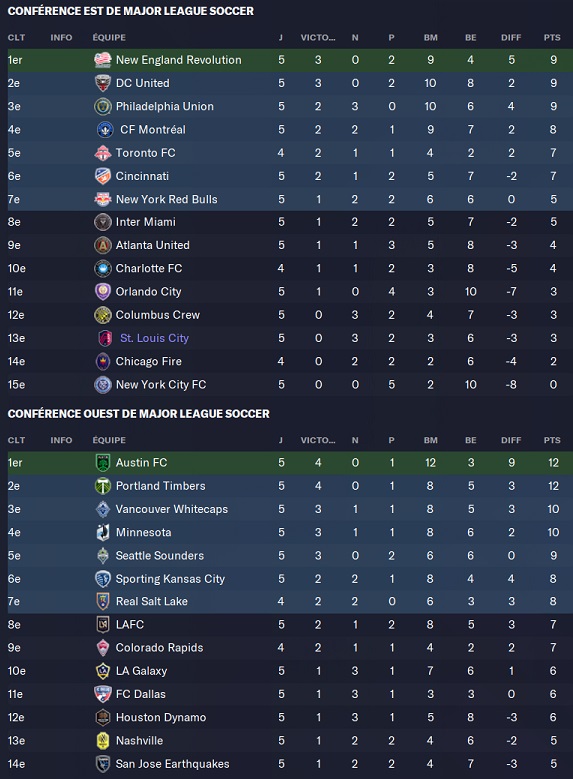Select the New York City FC row
This screenshot has width=573, height=779.
coord(290,385)
